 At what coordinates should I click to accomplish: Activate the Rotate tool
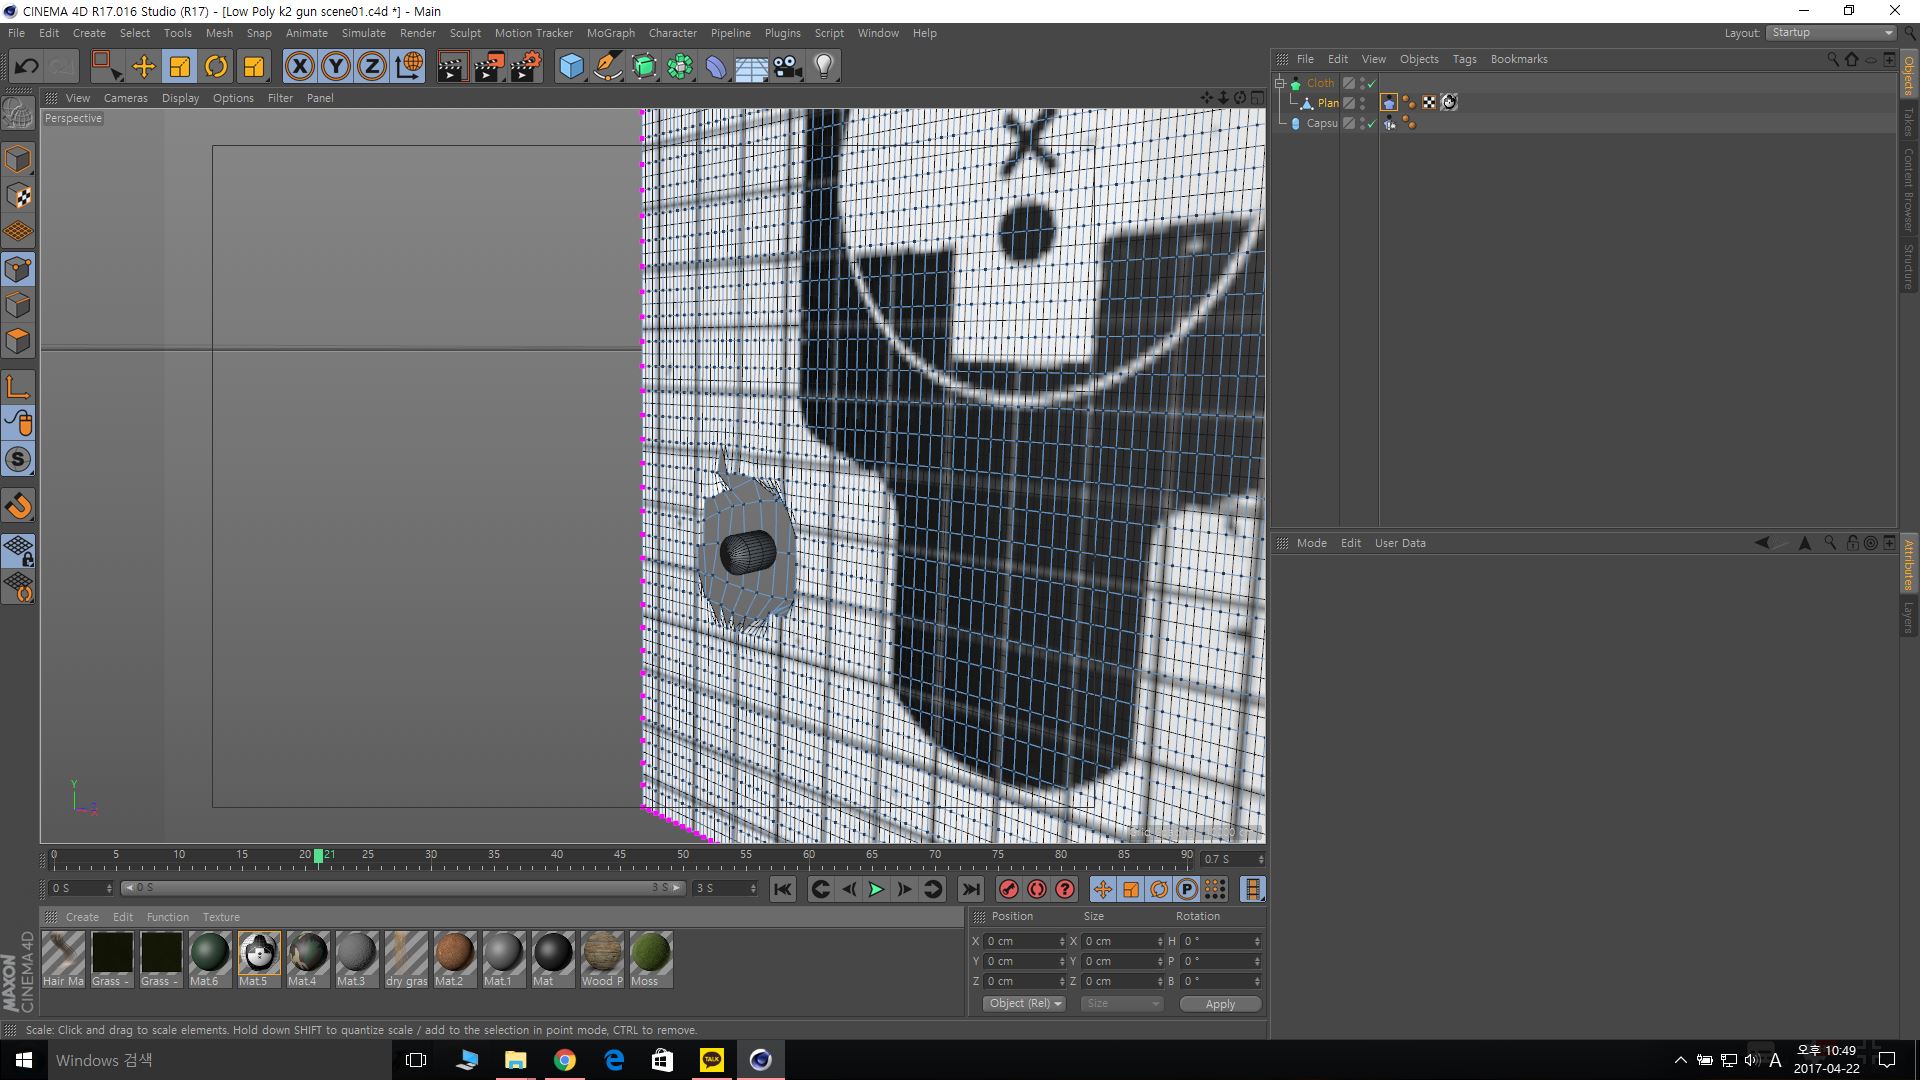coord(216,67)
